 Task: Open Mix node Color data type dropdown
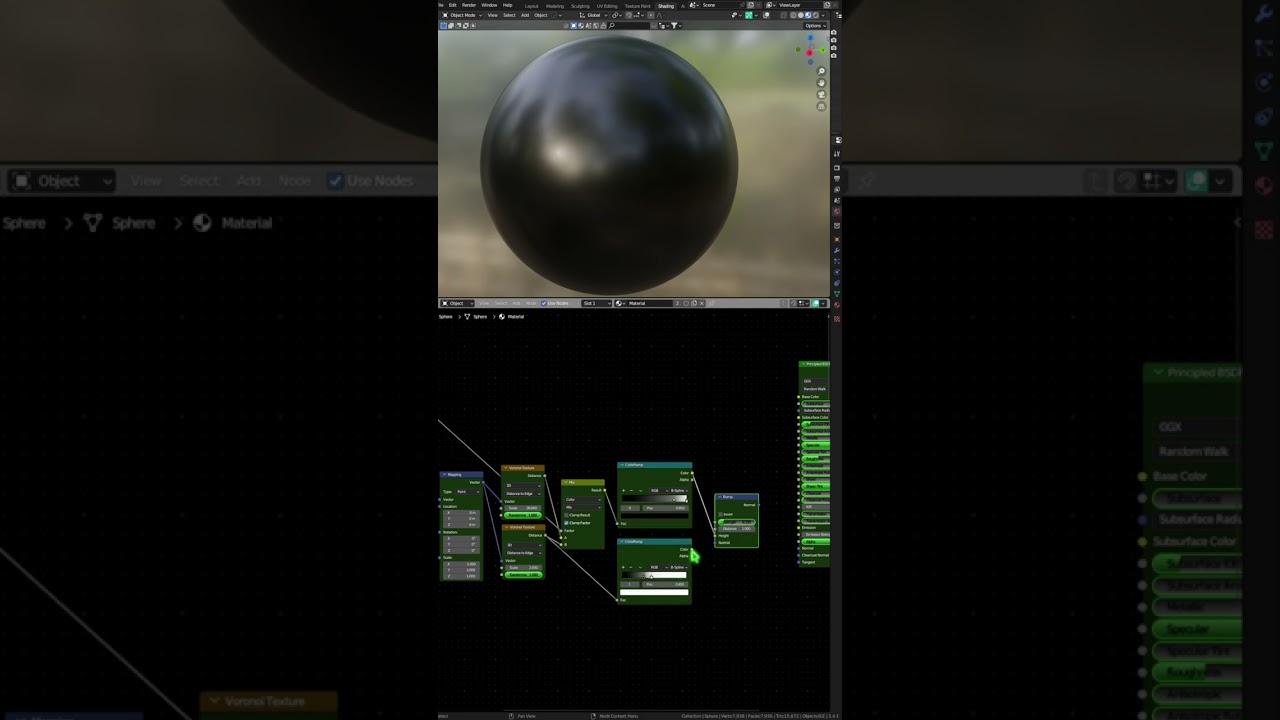[583, 499]
